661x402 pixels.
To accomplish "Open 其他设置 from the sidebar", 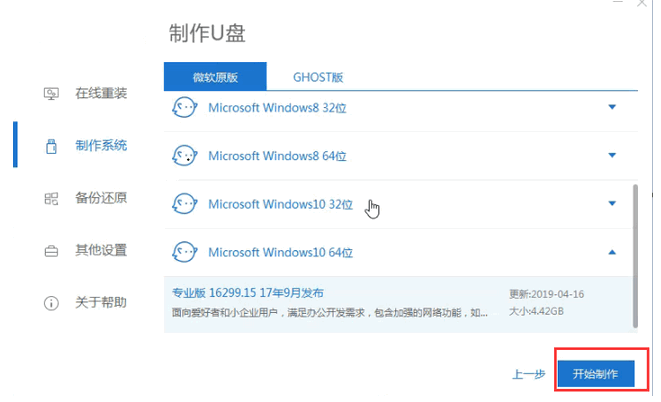I will click(101, 250).
